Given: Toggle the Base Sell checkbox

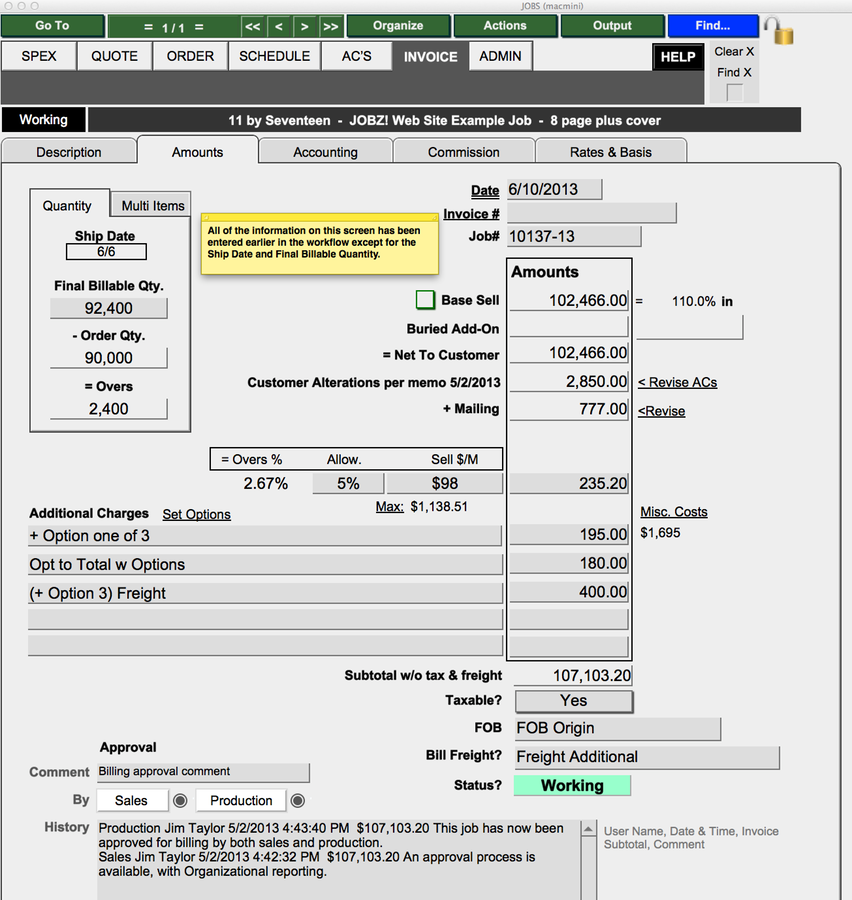Looking at the screenshot, I should tap(426, 300).
